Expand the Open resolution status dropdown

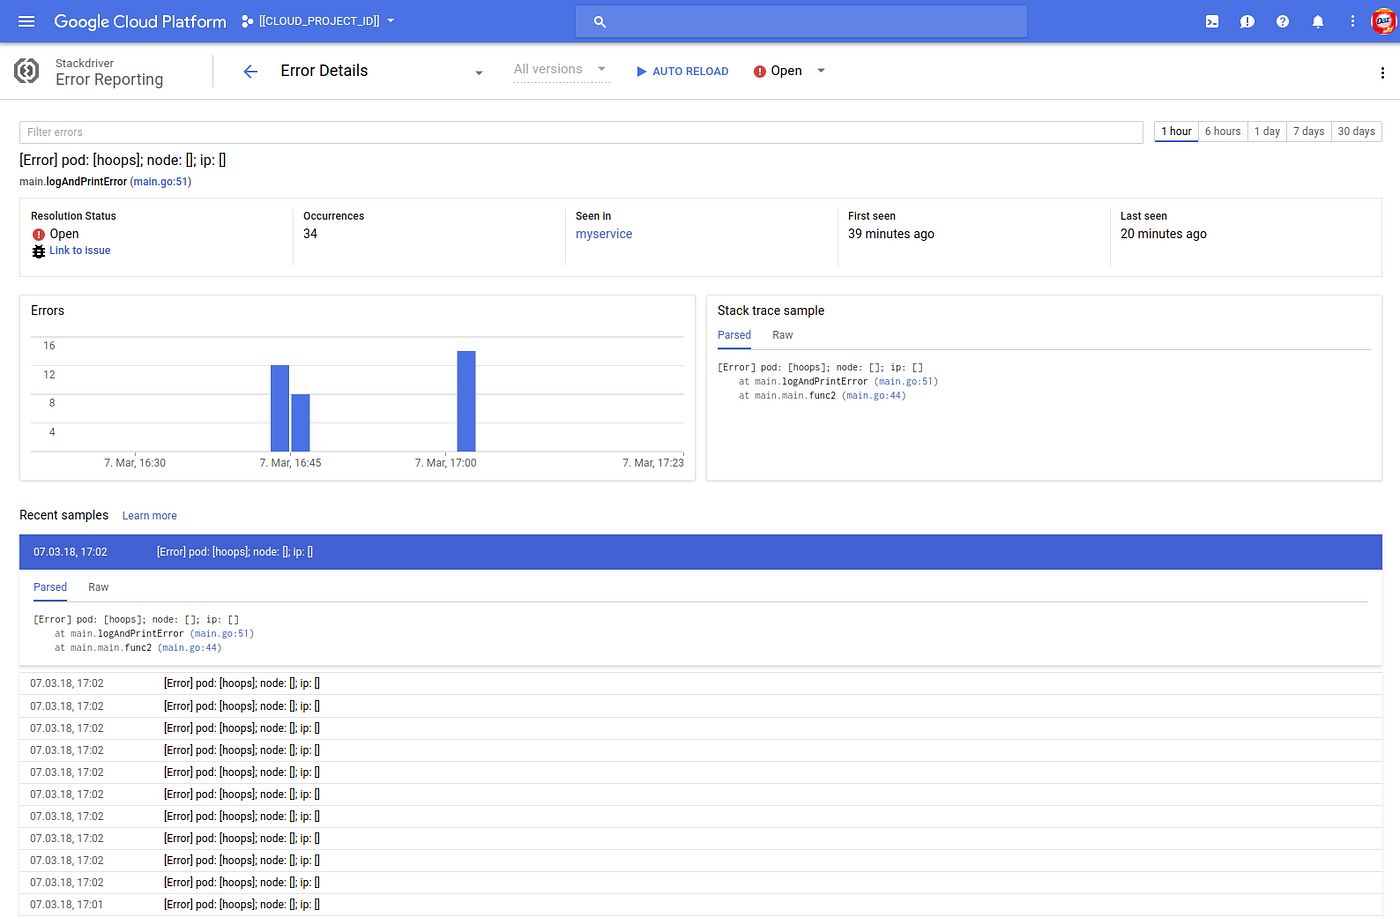point(820,70)
